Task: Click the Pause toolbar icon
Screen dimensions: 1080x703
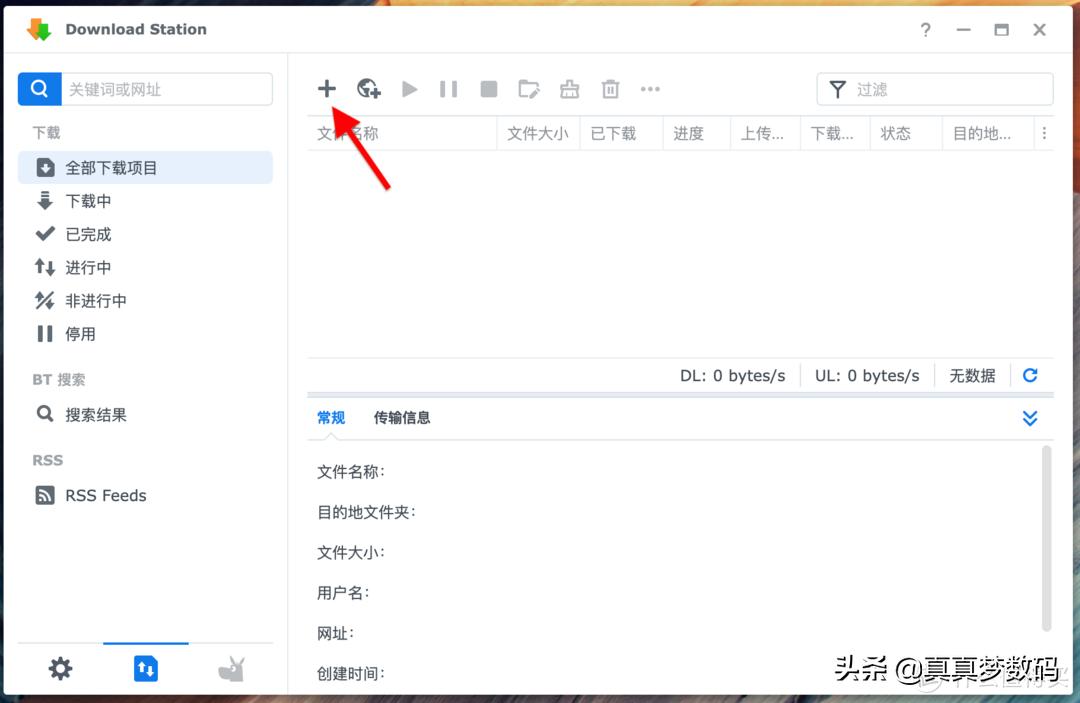Action: (448, 89)
